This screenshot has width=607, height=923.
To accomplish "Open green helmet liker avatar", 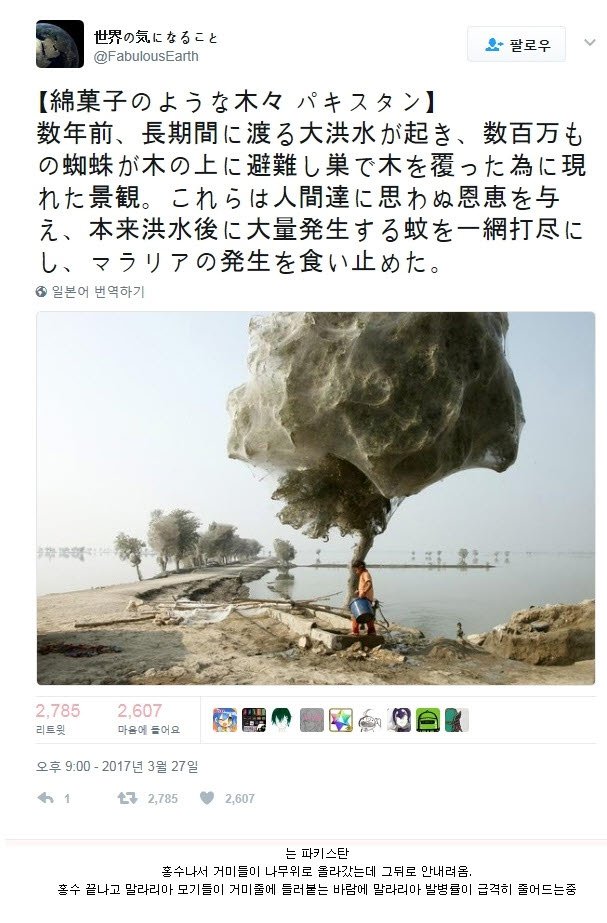I will 427,720.
